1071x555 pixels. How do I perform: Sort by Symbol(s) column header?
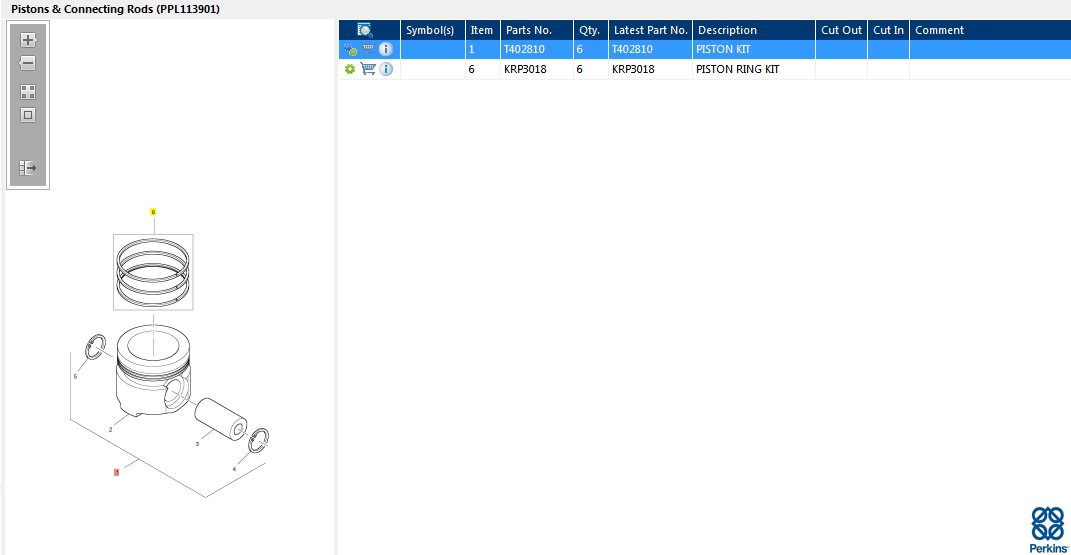(x=432, y=30)
